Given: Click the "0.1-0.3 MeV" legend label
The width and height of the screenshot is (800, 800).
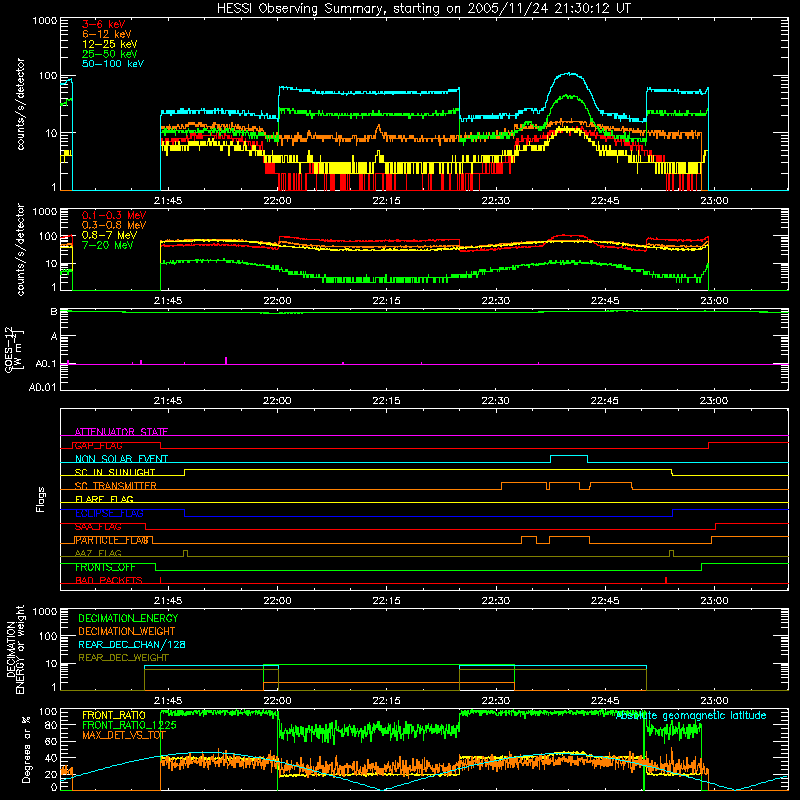Looking at the screenshot, I should [114, 215].
